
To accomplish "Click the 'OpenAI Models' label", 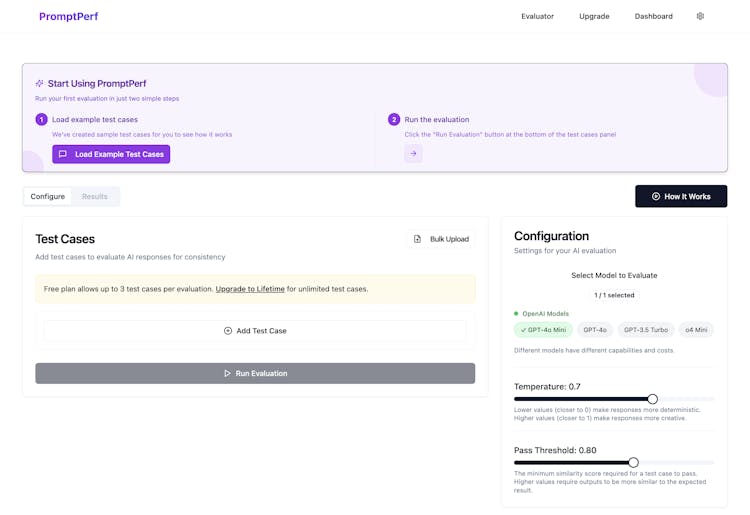I will point(545,314).
